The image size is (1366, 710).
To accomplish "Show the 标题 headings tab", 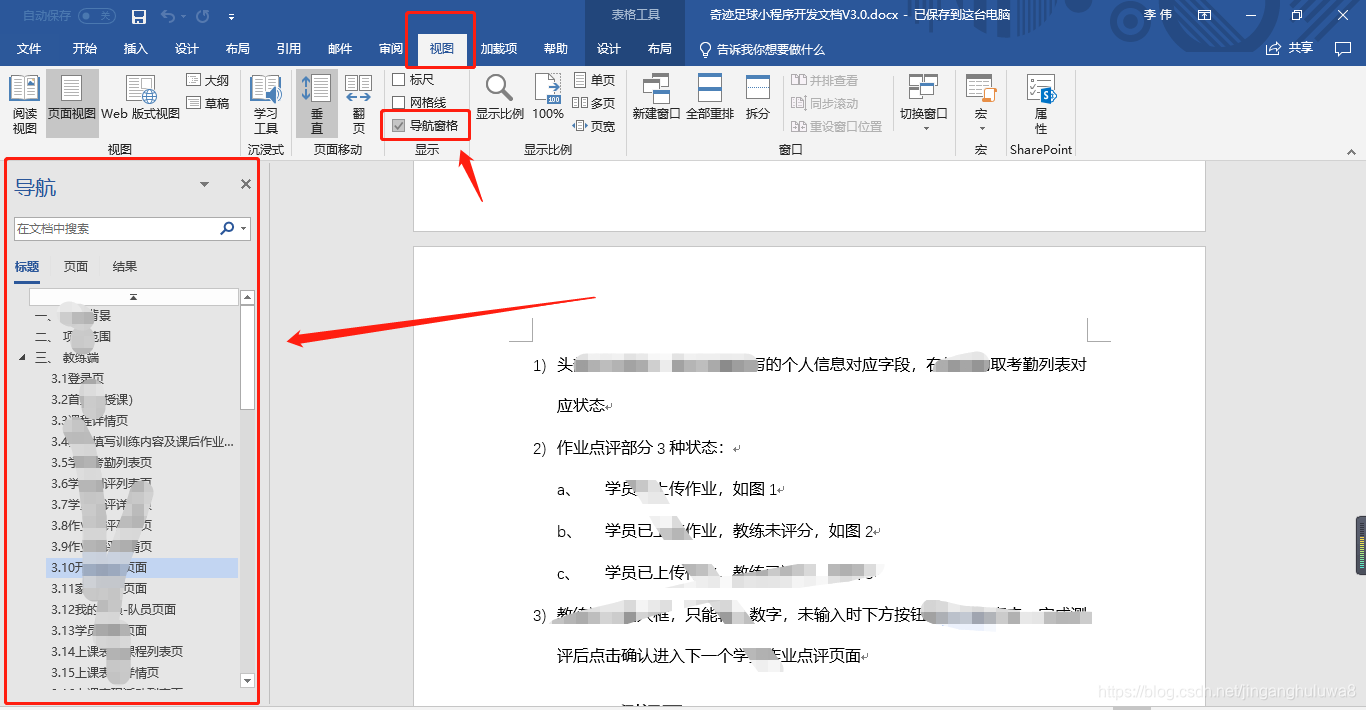I will pyautogui.click(x=27, y=267).
